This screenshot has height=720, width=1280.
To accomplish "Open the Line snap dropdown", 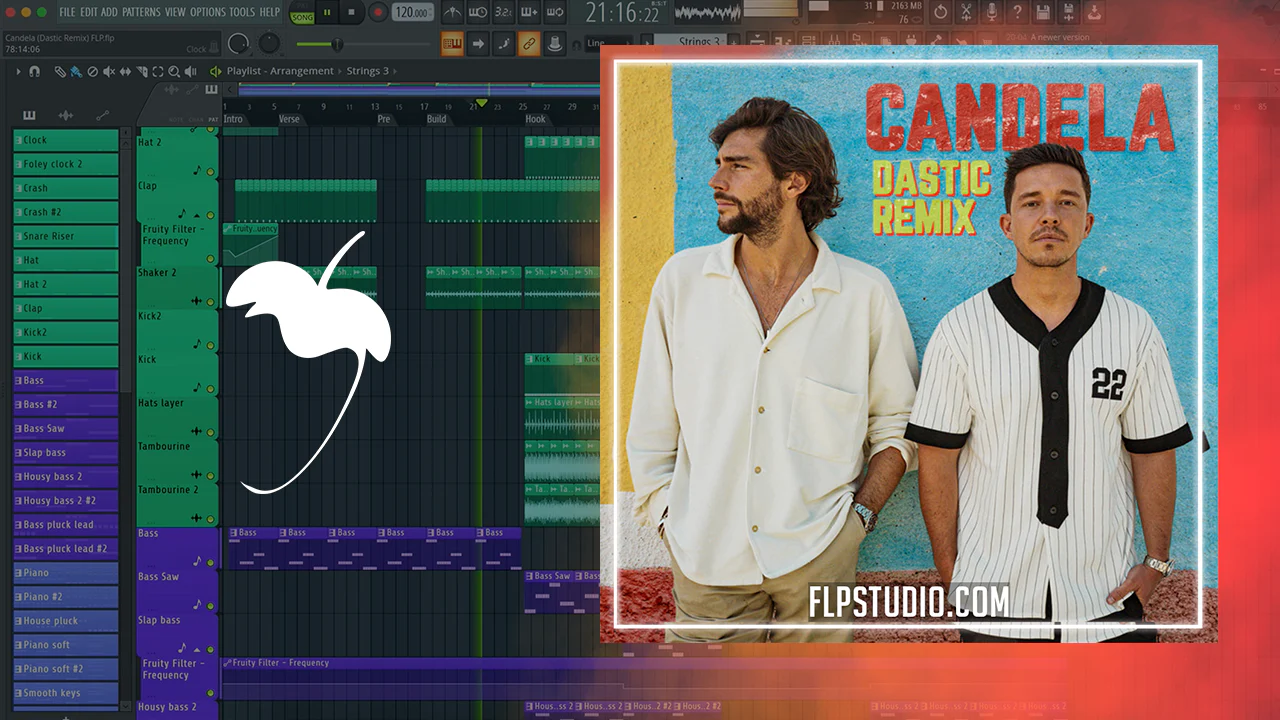I will (x=607, y=43).
